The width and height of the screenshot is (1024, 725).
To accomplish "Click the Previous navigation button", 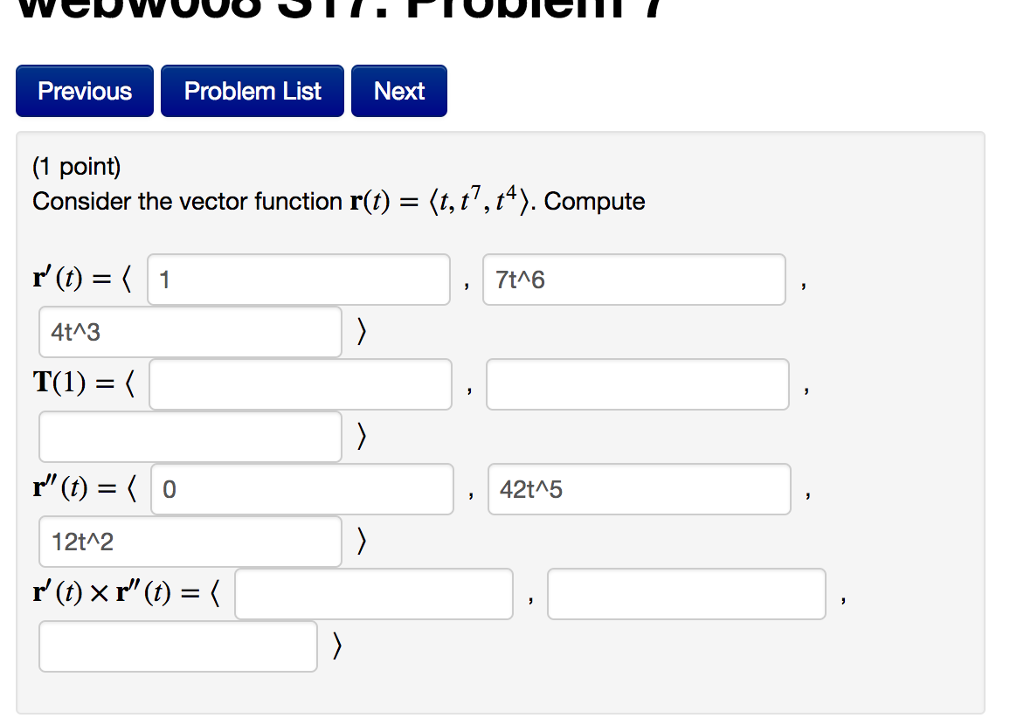I will [84, 90].
